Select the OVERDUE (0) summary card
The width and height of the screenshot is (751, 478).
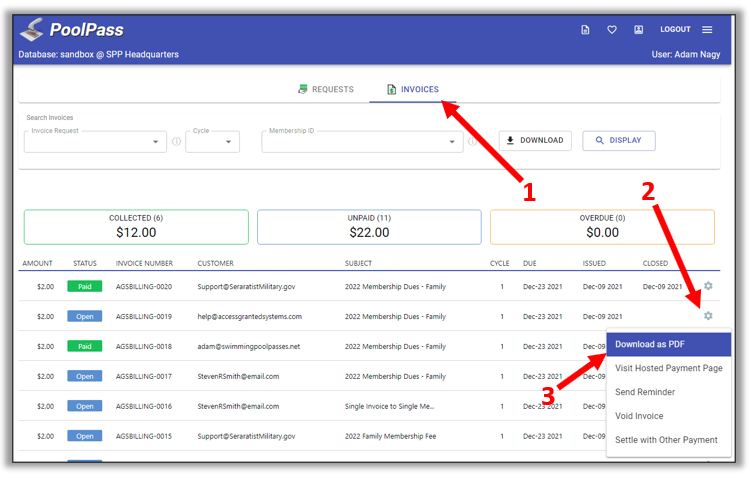(x=602, y=227)
